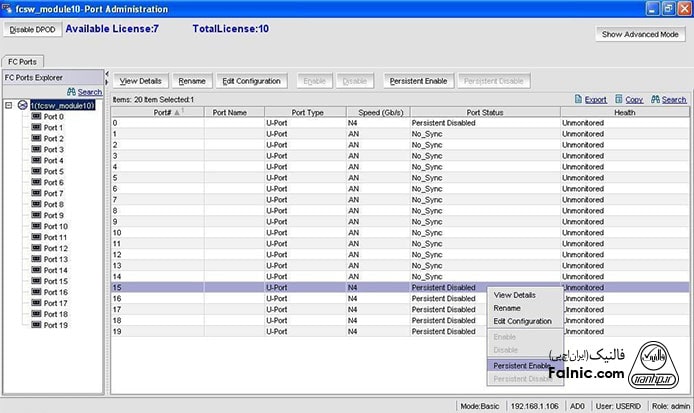The height and width of the screenshot is (413, 694).
Task: Click the Copy icon above the table
Action: 620,100
